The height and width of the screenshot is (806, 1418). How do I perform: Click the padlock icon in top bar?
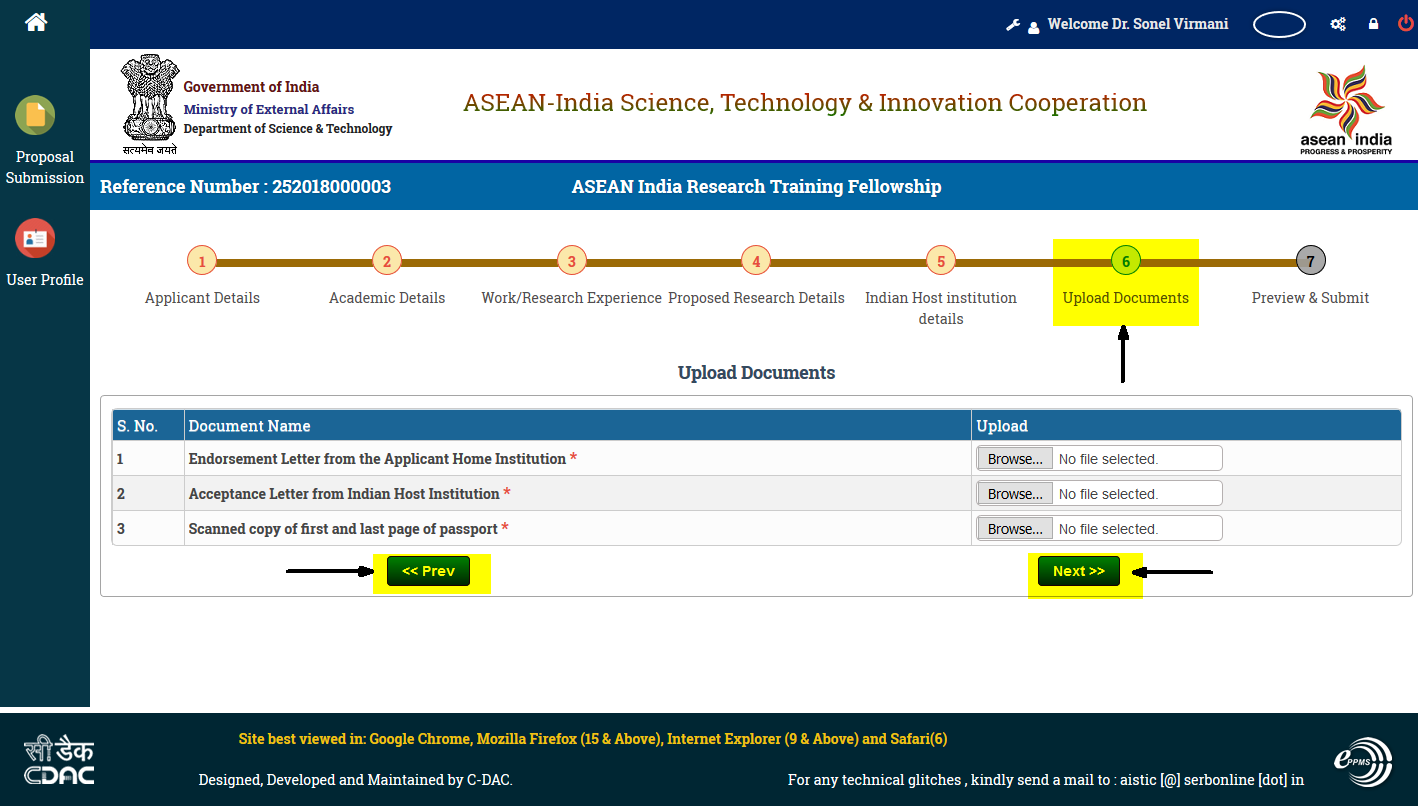click(x=1374, y=24)
